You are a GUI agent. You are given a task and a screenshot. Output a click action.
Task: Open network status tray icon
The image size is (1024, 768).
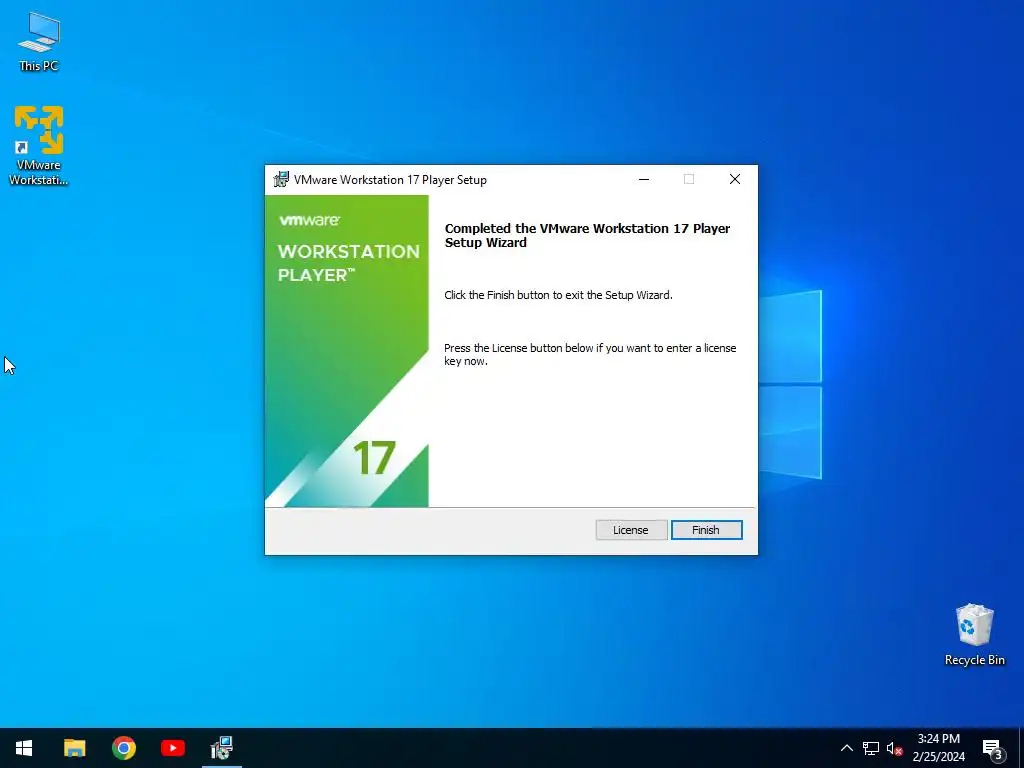pos(871,748)
